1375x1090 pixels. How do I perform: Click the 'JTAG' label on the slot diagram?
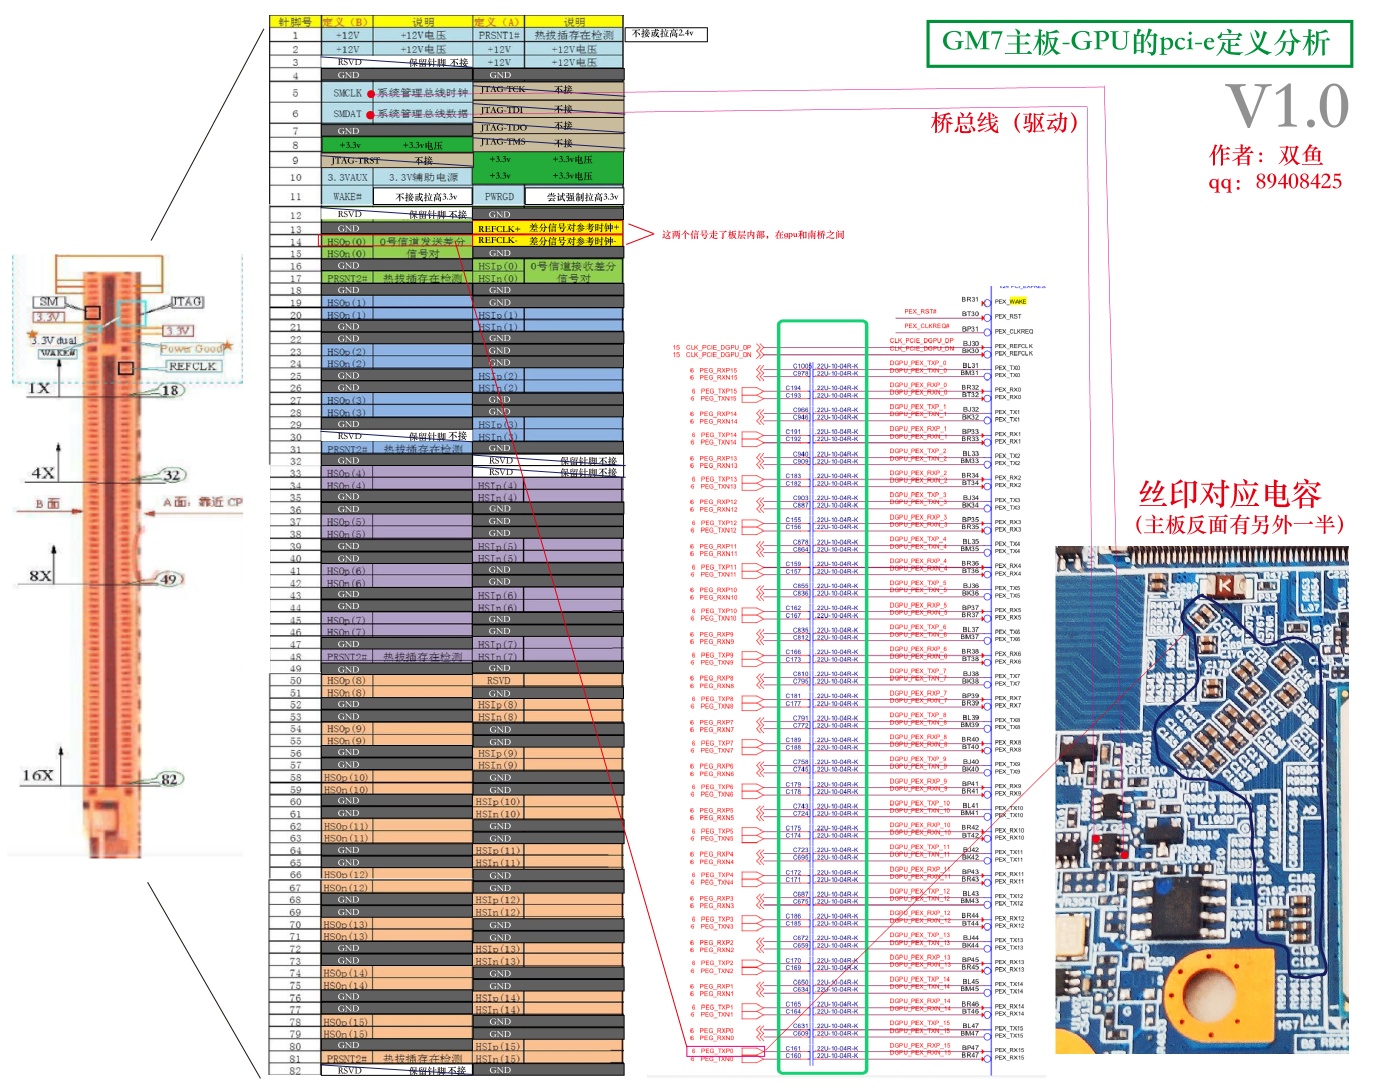186,301
